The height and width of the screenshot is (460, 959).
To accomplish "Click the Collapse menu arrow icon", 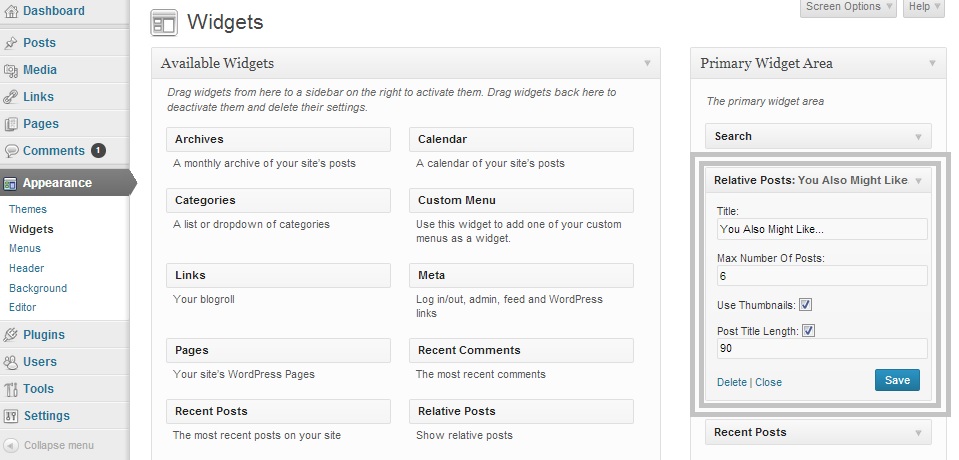I will pos(11,445).
